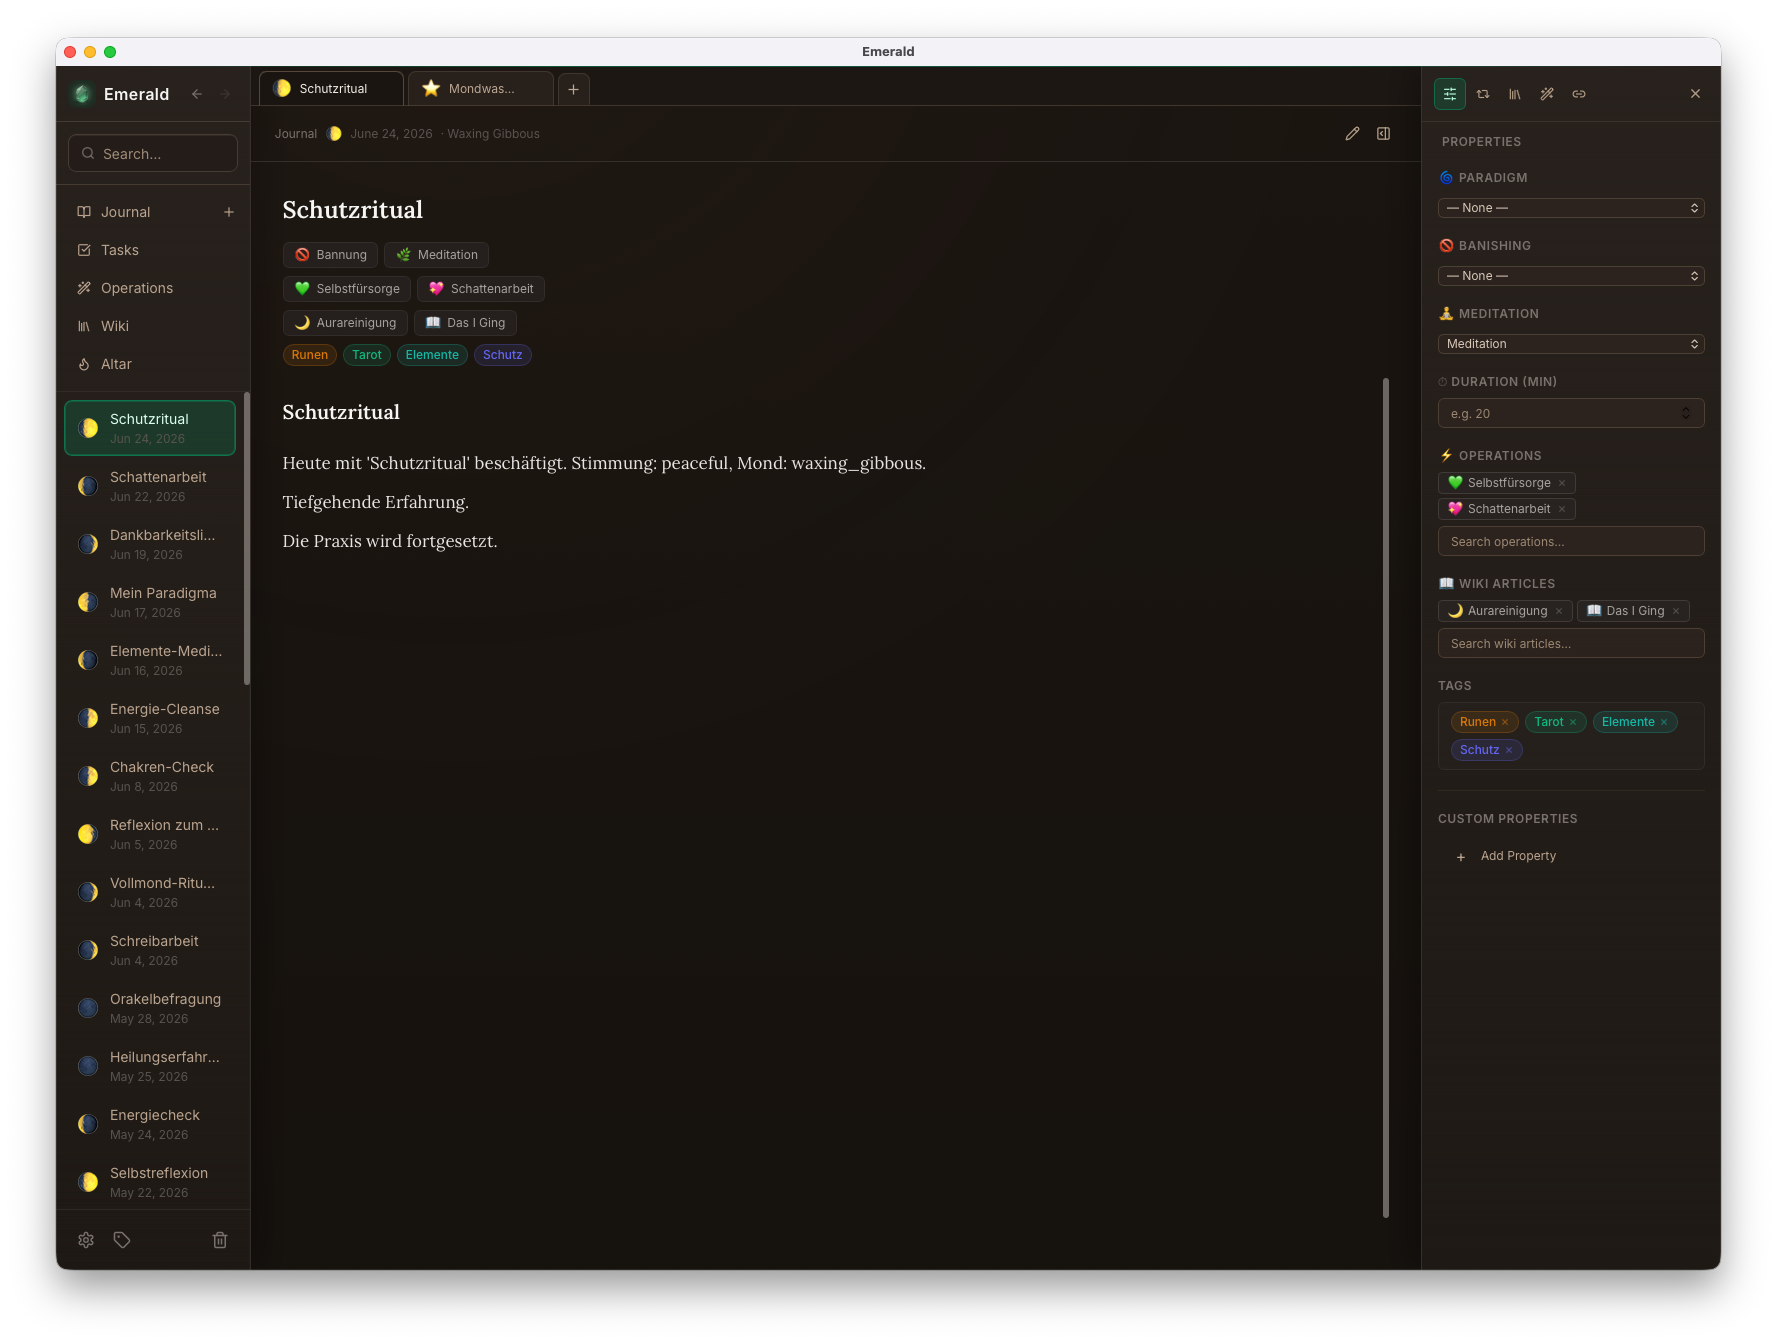Switch to the Schutzritual tab
This screenshot has width=1777, height=1344.
[331, 89]
